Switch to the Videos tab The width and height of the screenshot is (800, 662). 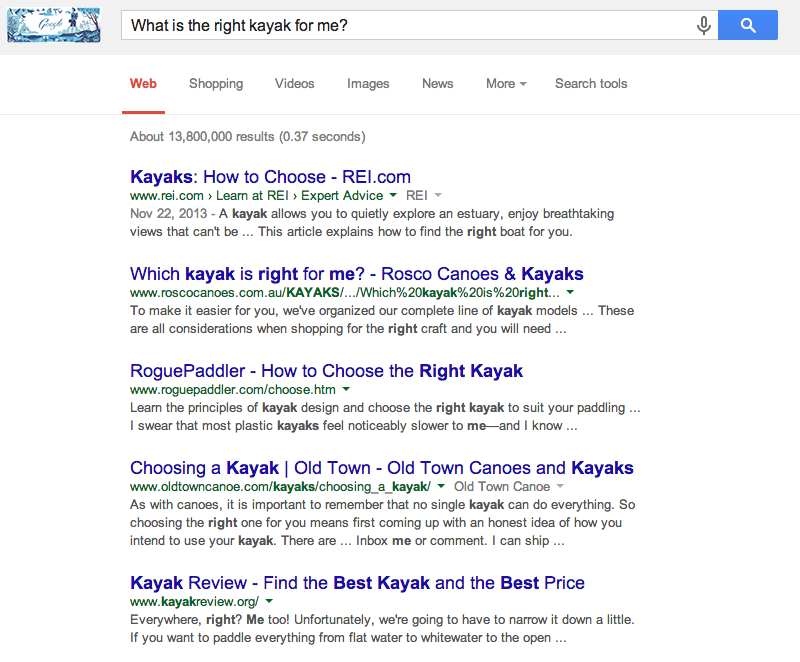coord(294,84)
